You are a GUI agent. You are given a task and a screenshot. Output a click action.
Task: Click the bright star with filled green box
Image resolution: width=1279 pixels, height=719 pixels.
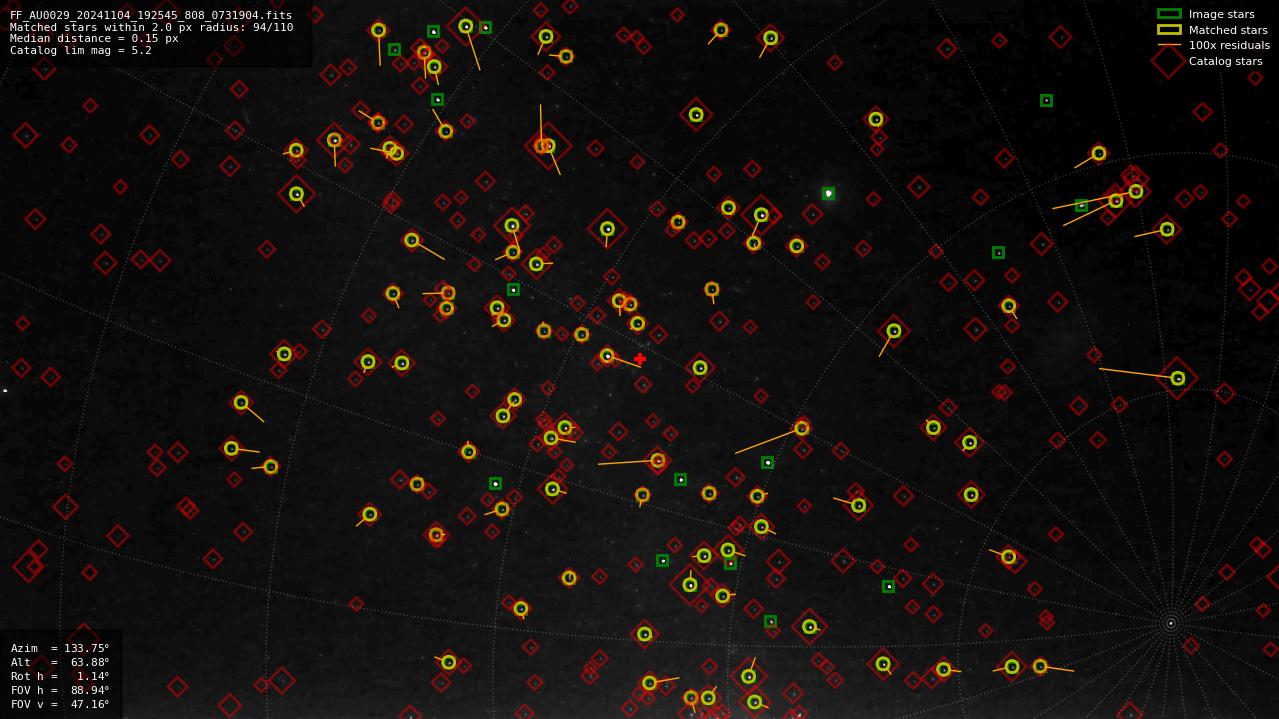(x=828, y=193)
